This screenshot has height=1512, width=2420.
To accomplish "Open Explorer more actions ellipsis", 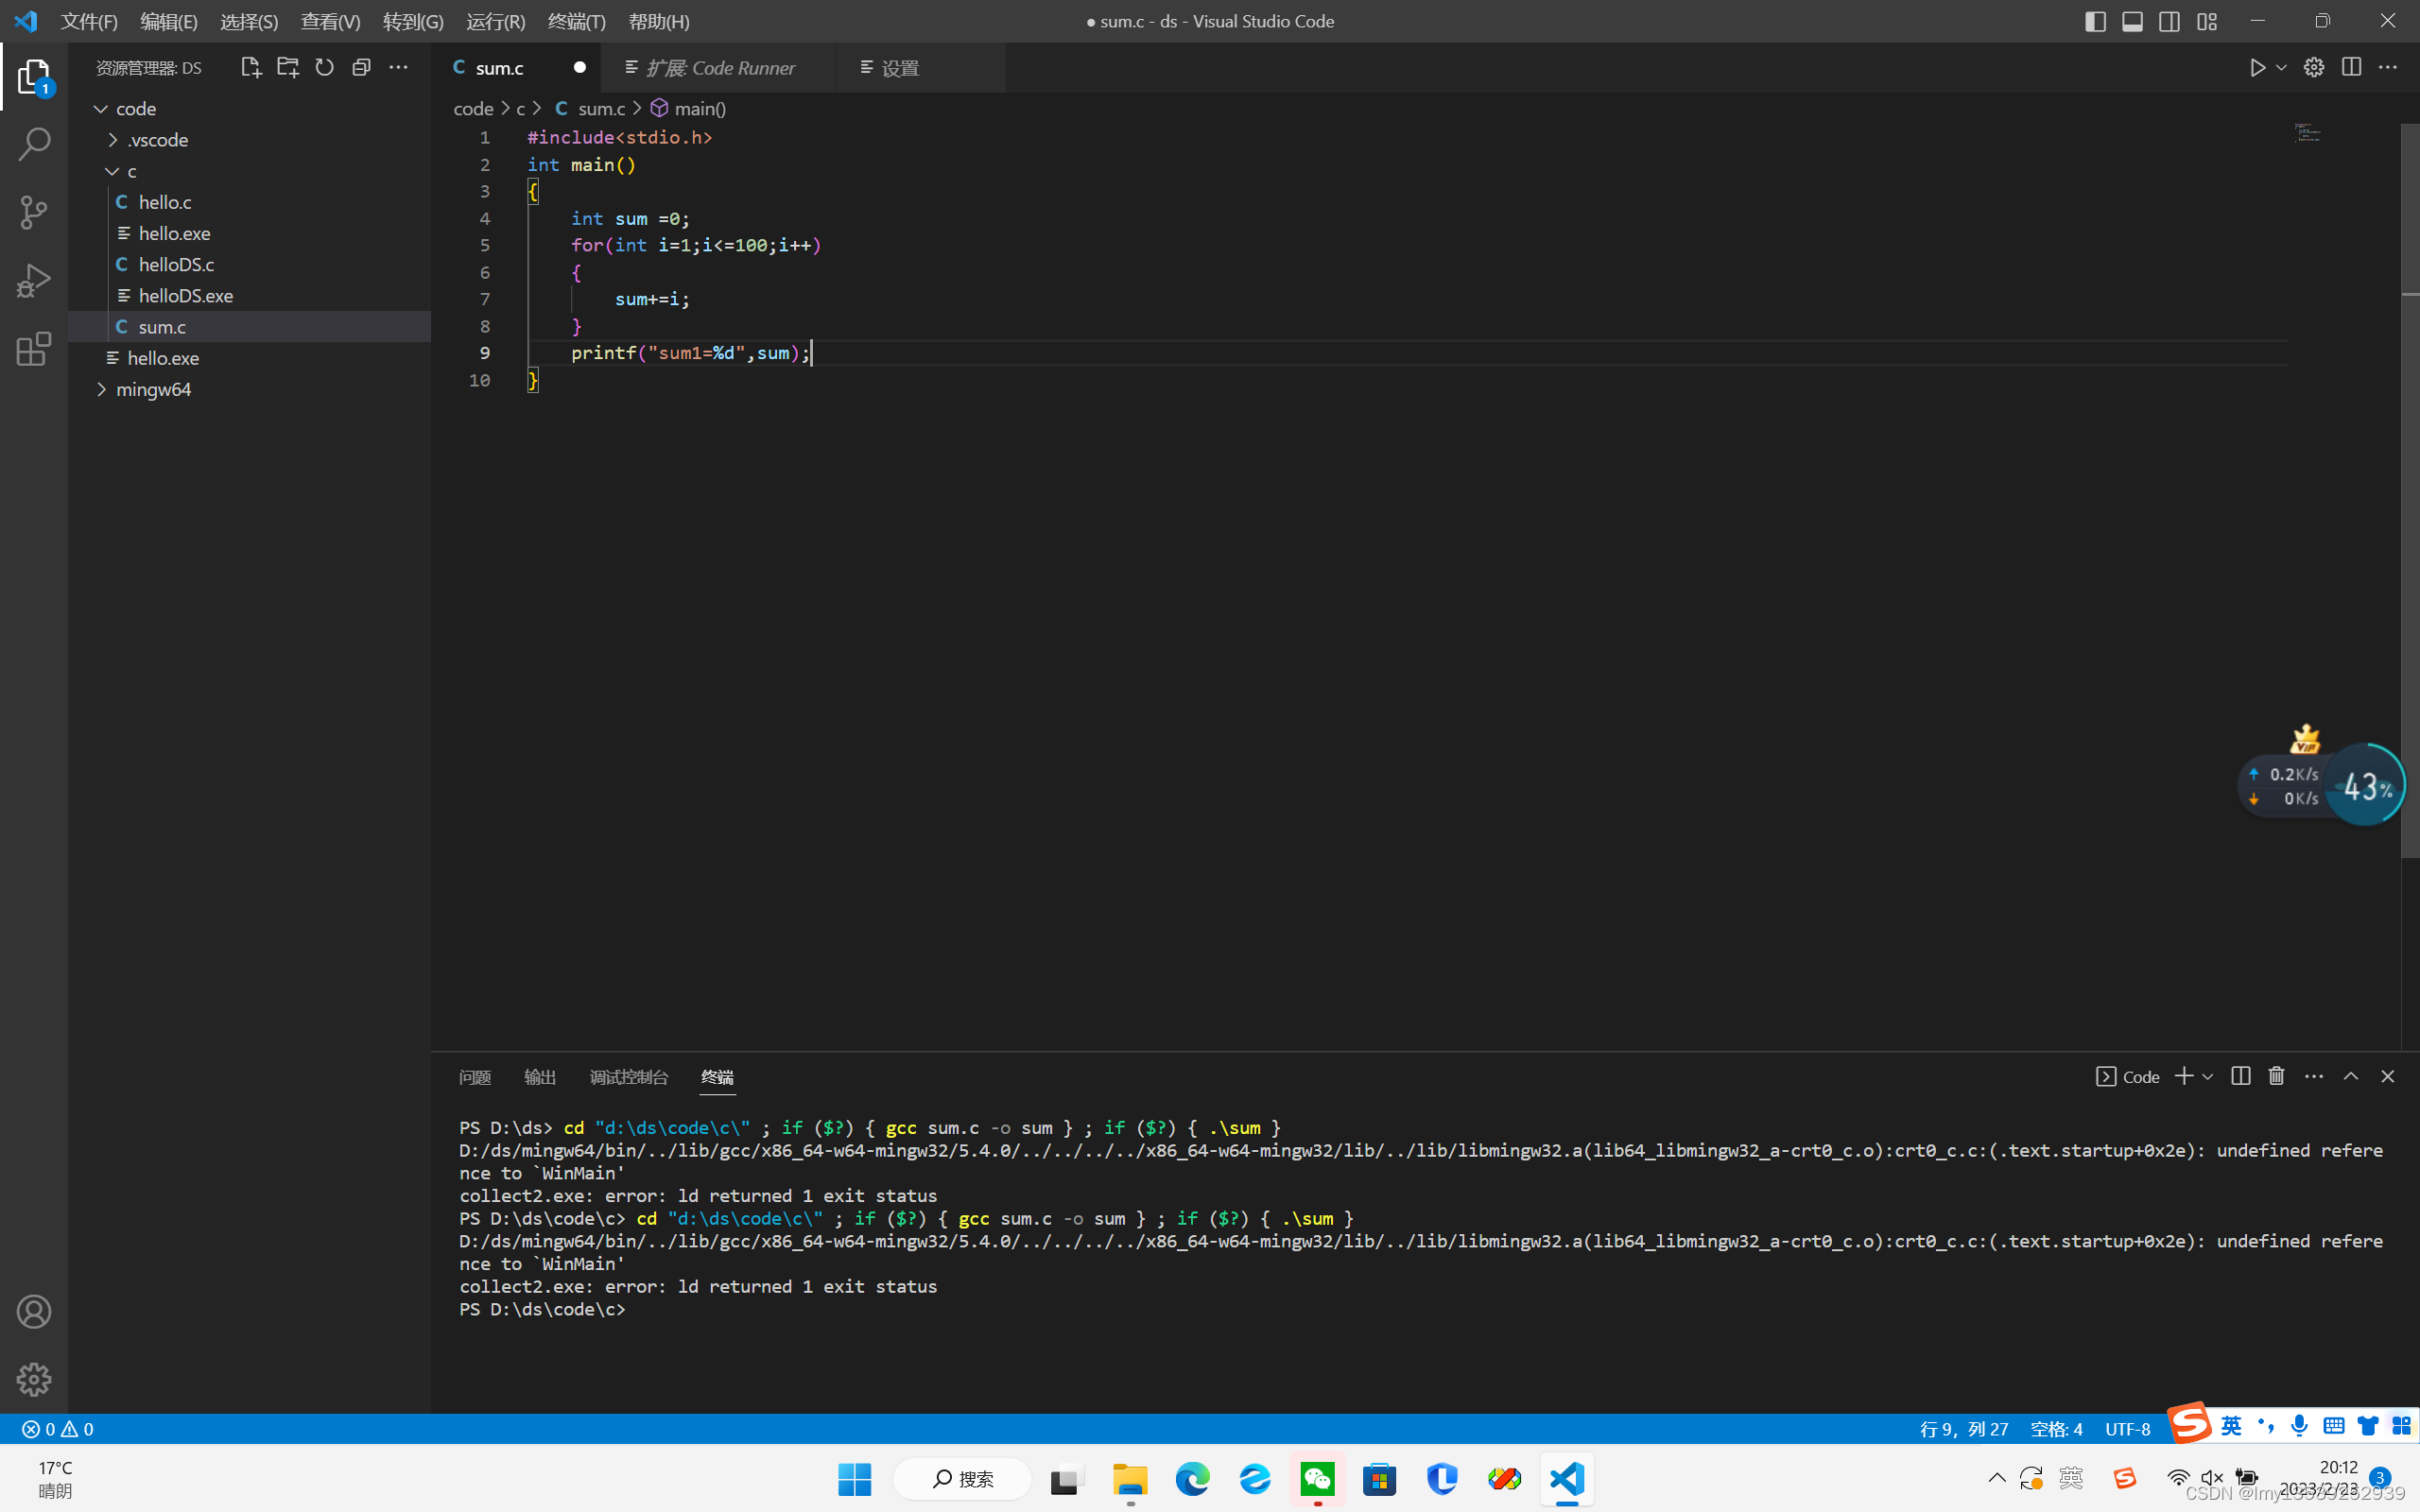I will click(x=398, y=67).
